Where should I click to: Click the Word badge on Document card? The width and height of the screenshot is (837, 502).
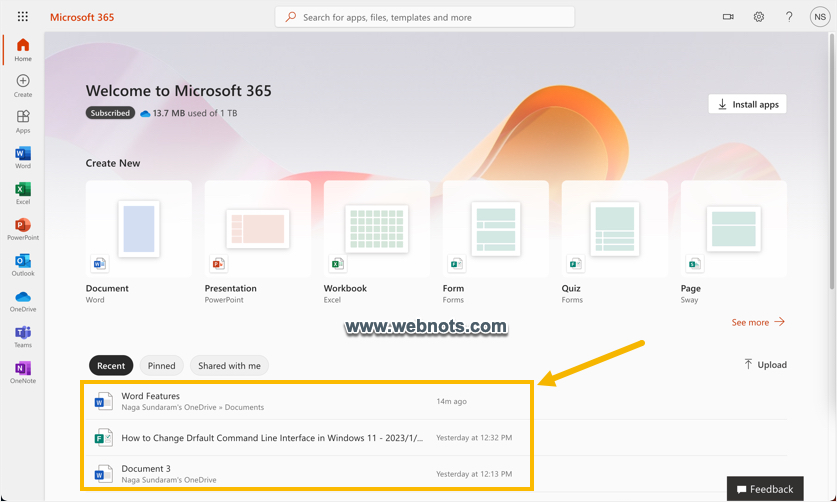[99, 263]
